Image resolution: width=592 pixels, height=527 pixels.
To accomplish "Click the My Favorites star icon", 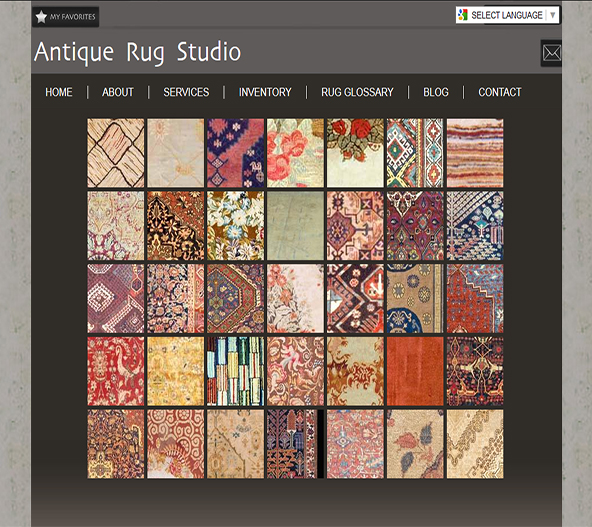I will (x=41, y=17).
